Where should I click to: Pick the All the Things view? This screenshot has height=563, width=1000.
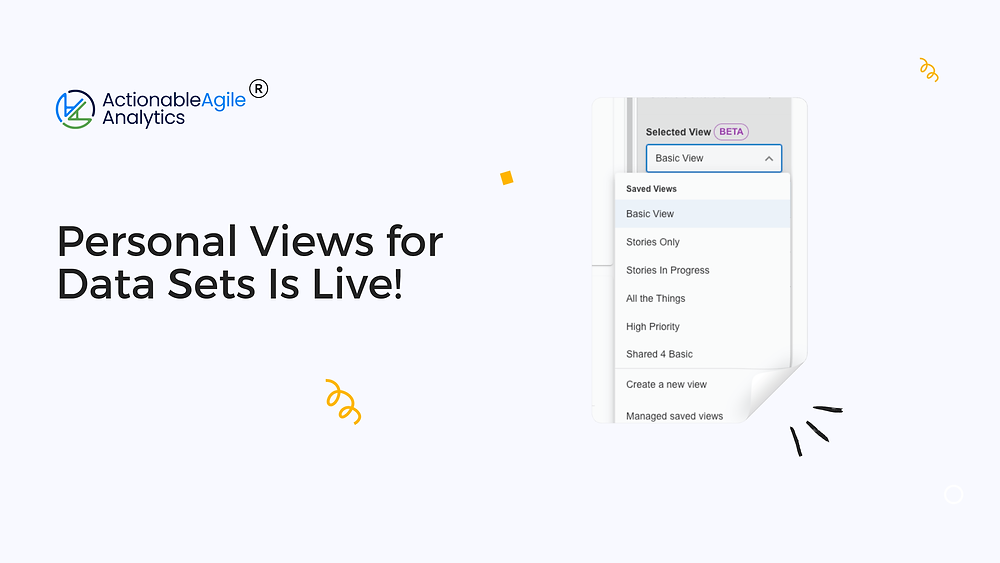click(655, 298)
